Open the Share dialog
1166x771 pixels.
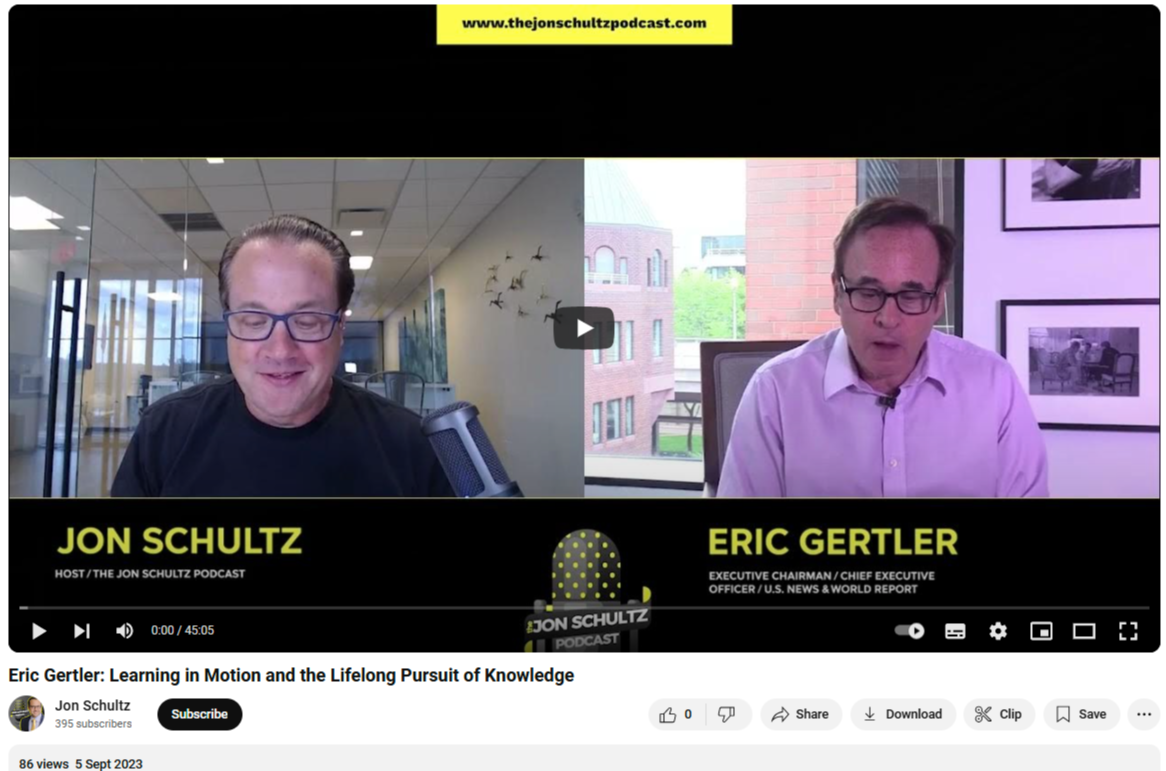pos(800,714)
